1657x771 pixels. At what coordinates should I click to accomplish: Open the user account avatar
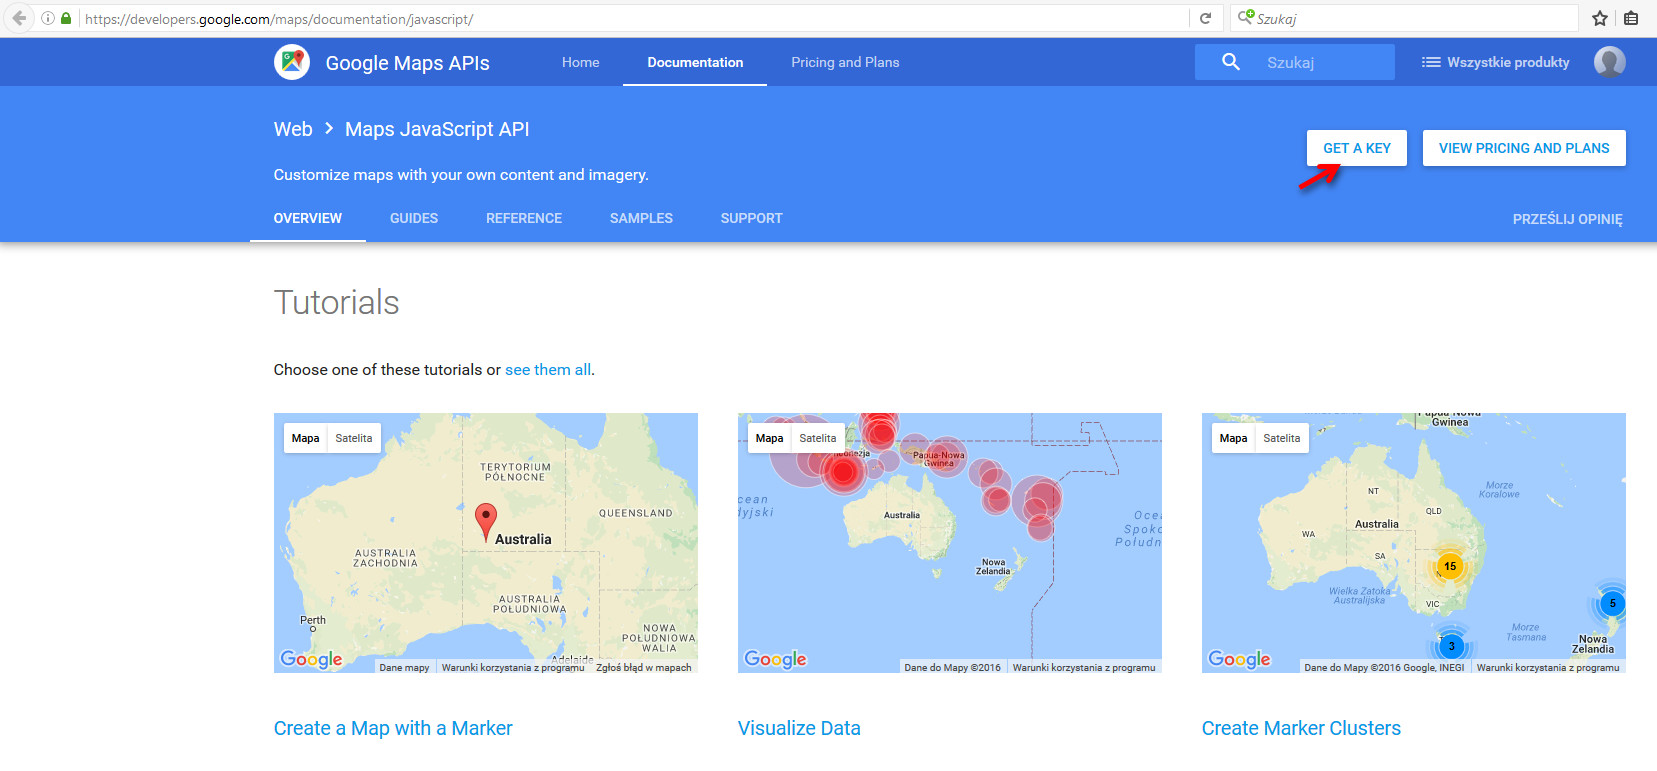[1609, 62]
